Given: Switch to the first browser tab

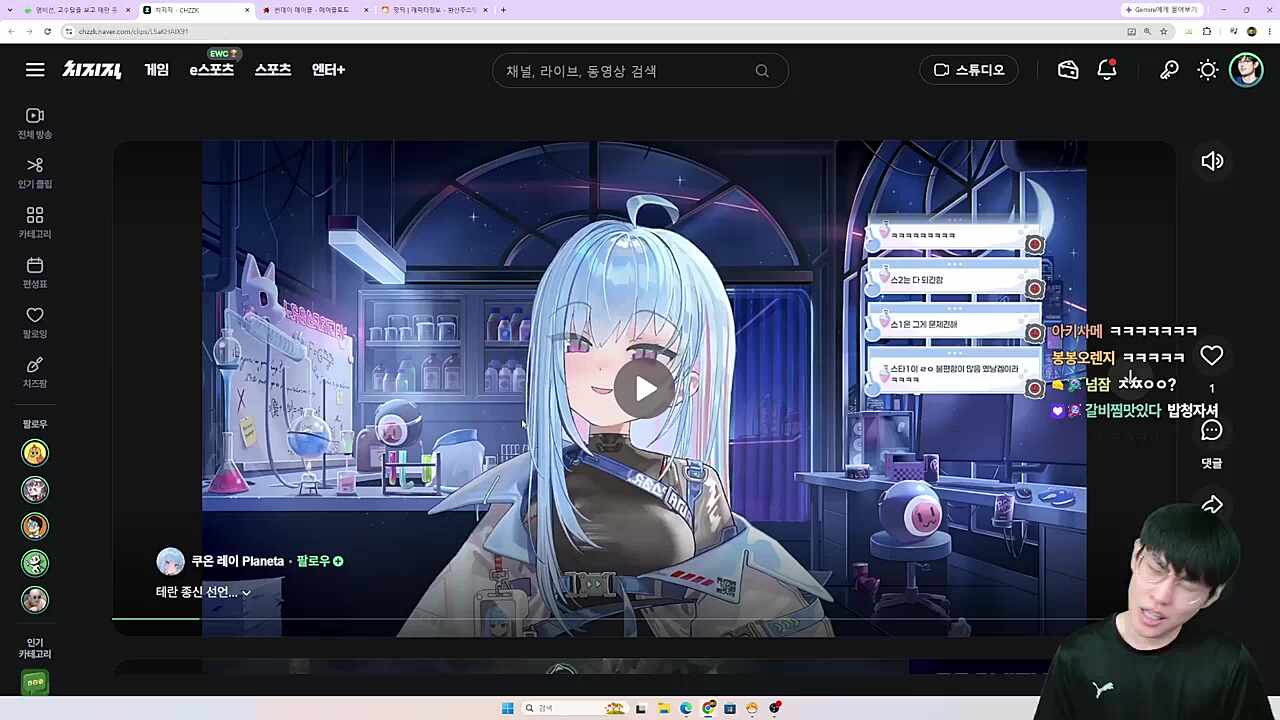Looking at the screenshot, I should click(76, 10).
